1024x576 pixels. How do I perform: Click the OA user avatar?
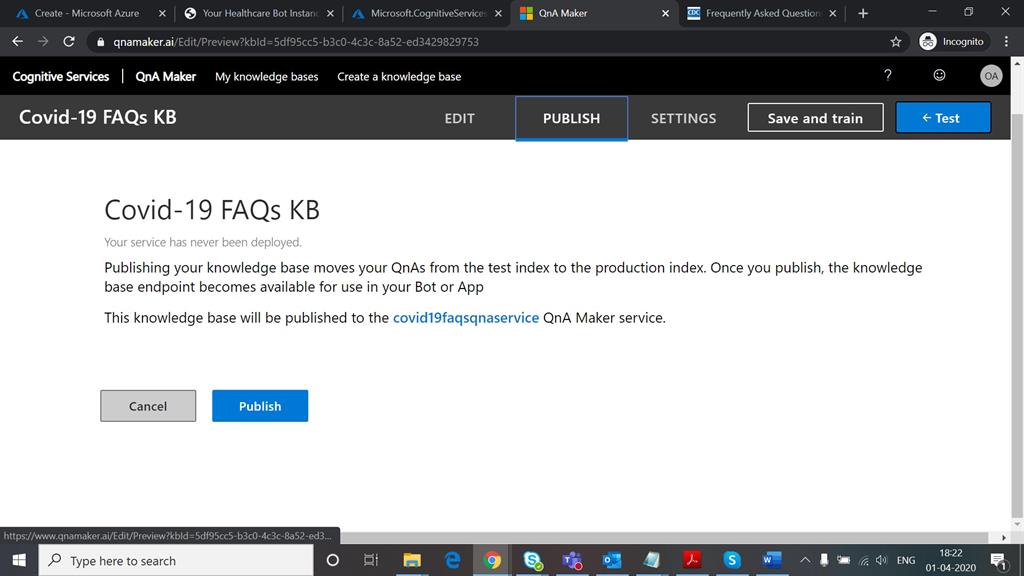point(991,75)
